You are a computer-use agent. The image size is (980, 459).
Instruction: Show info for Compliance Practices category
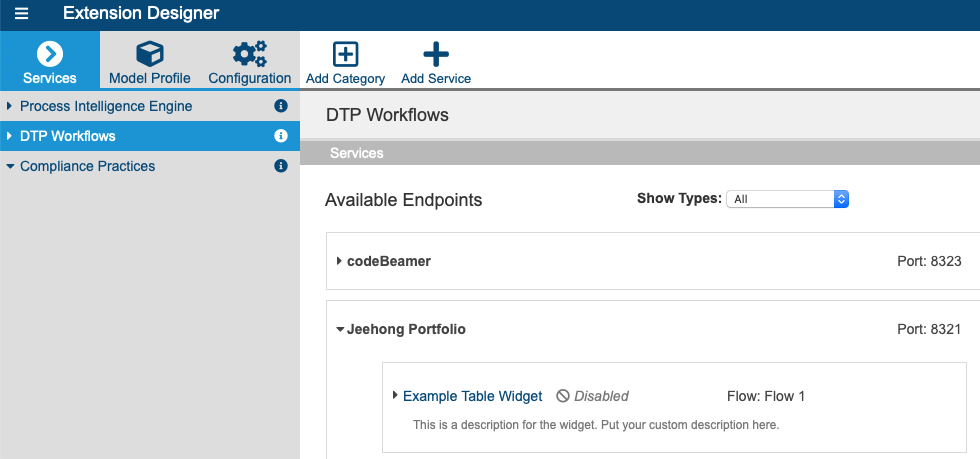(281, 166)
